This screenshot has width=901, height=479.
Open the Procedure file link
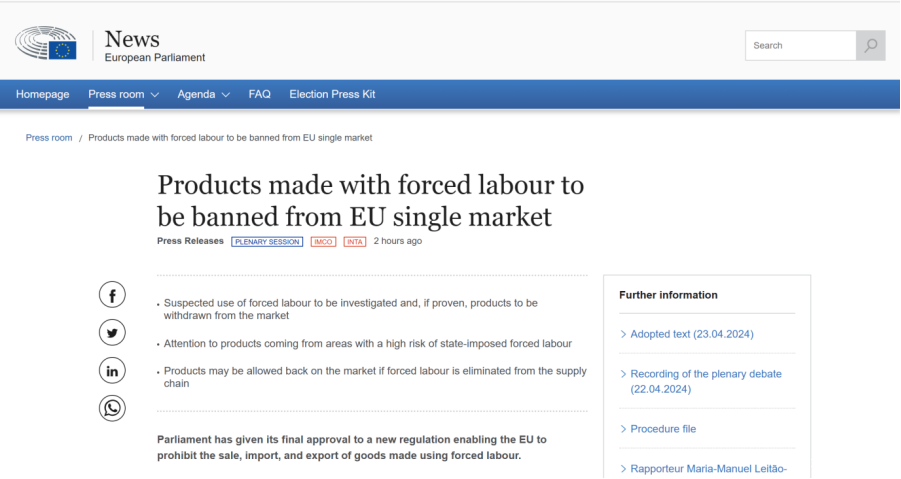coord(663,429)
